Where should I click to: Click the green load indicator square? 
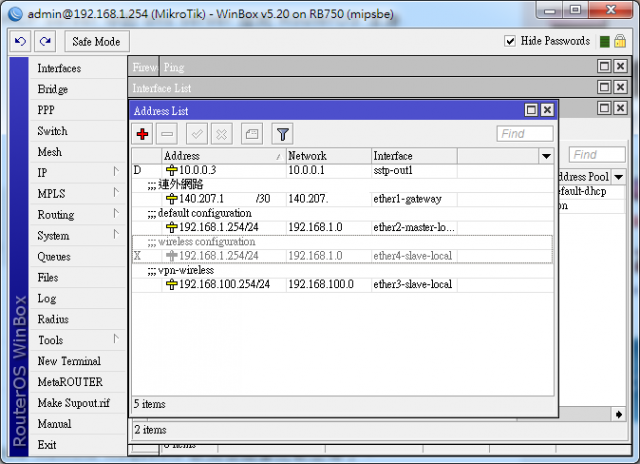click(605, 41)
